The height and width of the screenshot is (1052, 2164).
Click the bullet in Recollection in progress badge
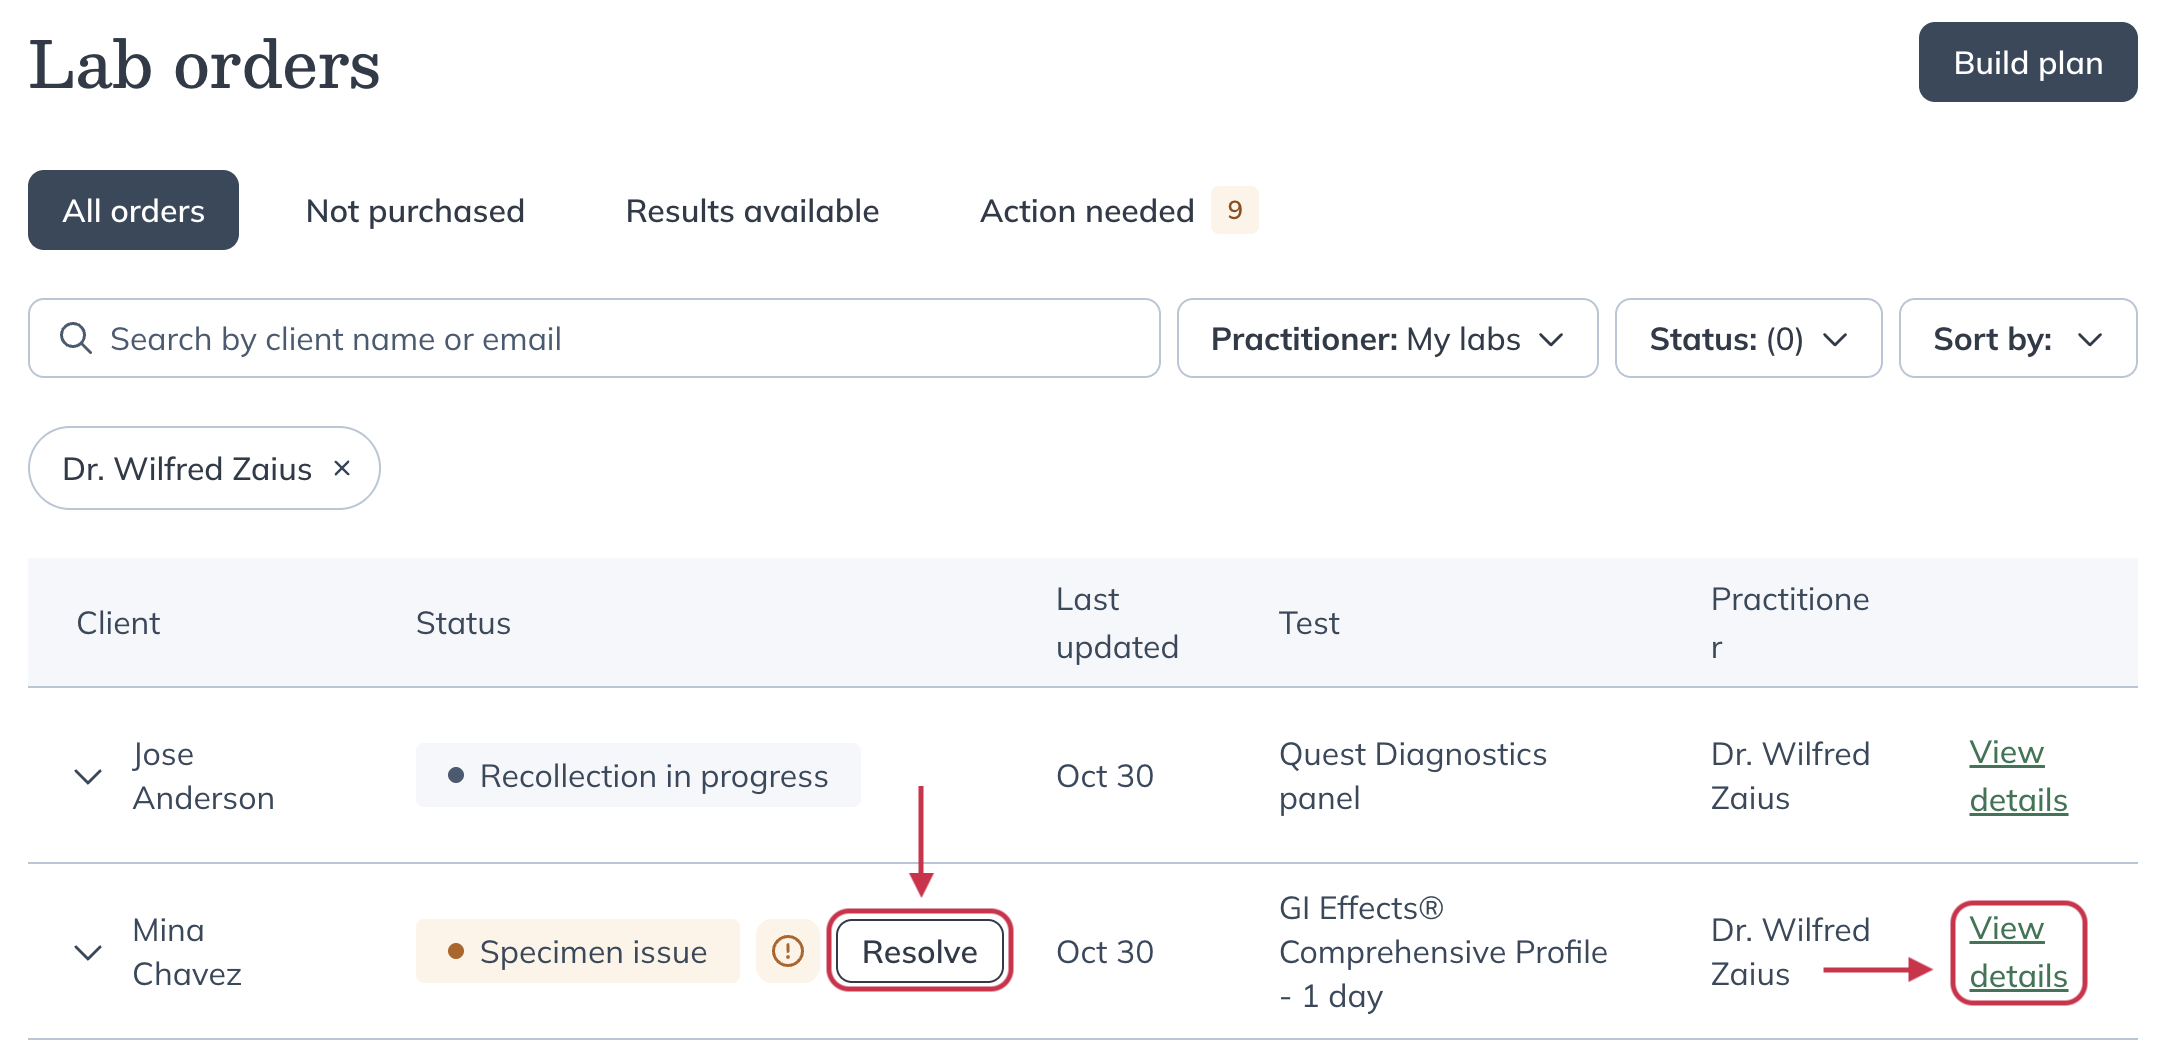click(455, 774)
